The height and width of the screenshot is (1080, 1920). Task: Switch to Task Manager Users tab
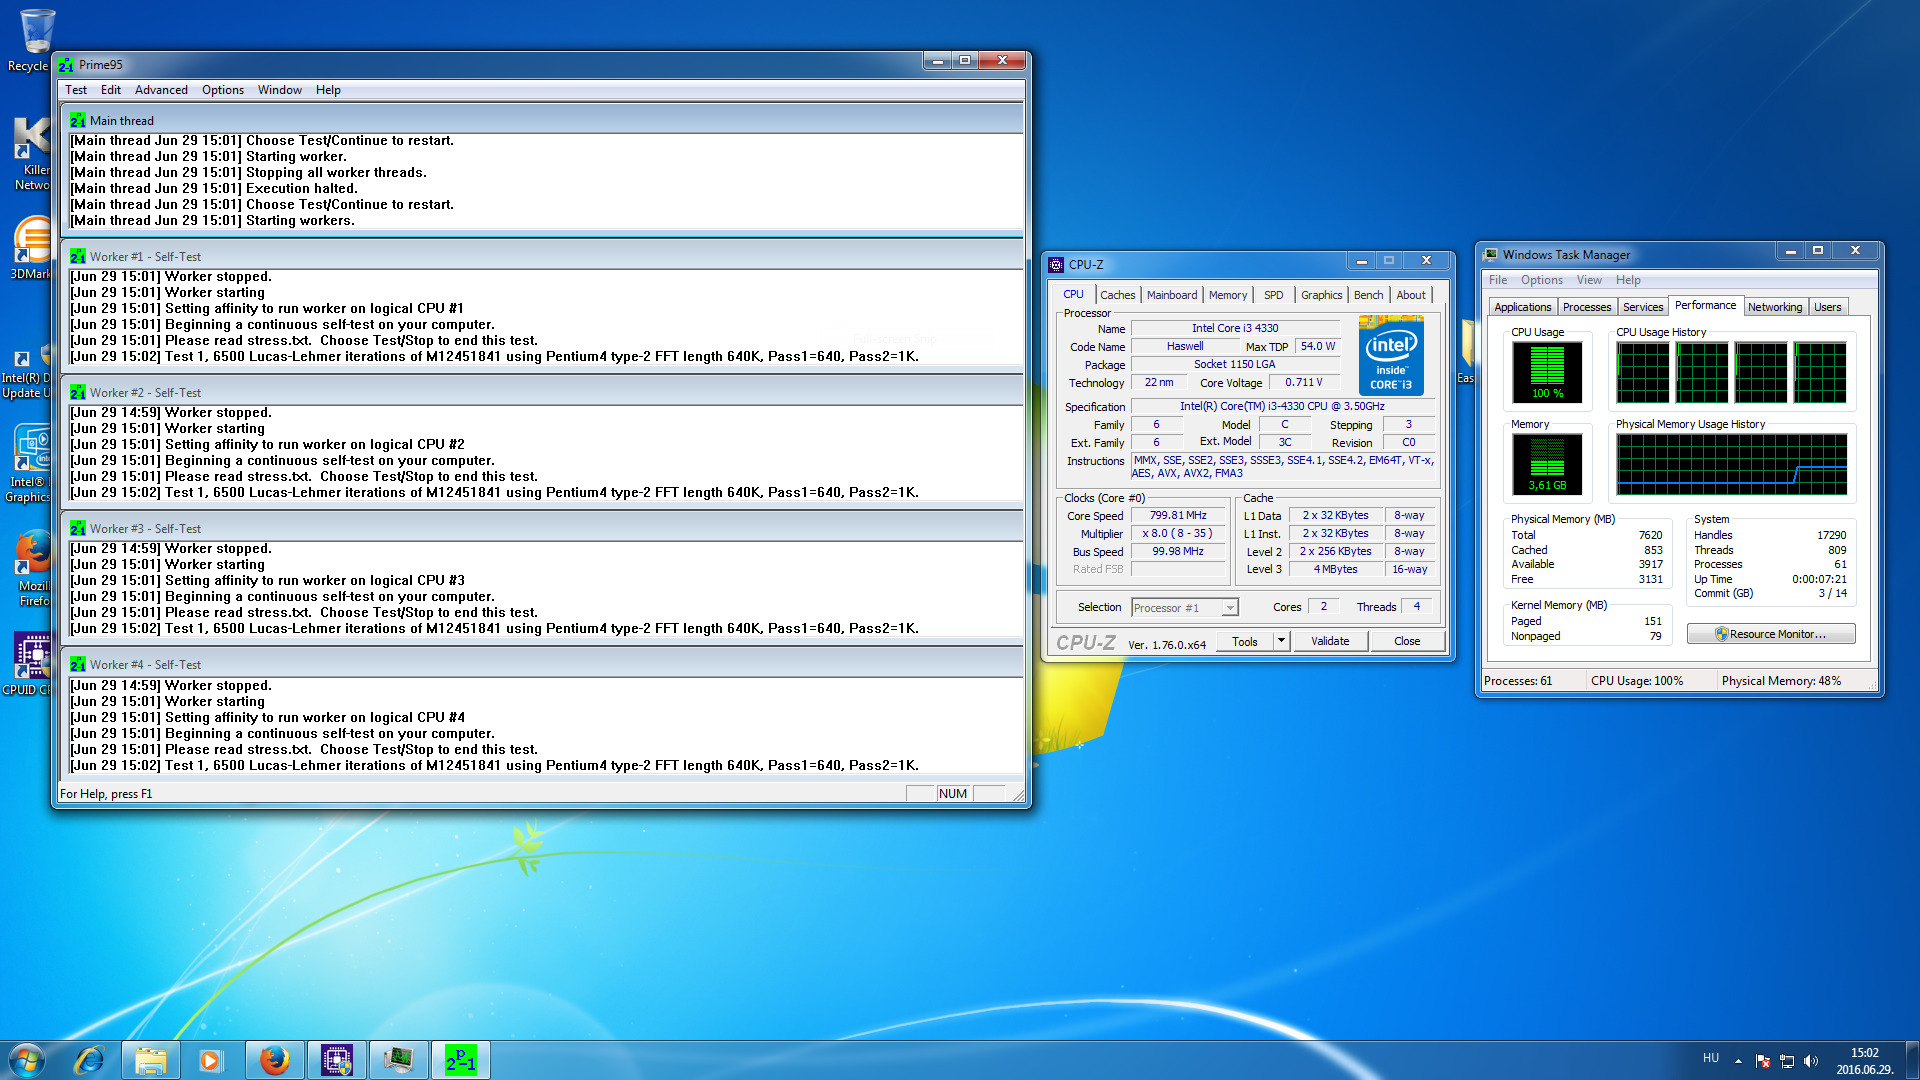click(x=1827, y=307)
